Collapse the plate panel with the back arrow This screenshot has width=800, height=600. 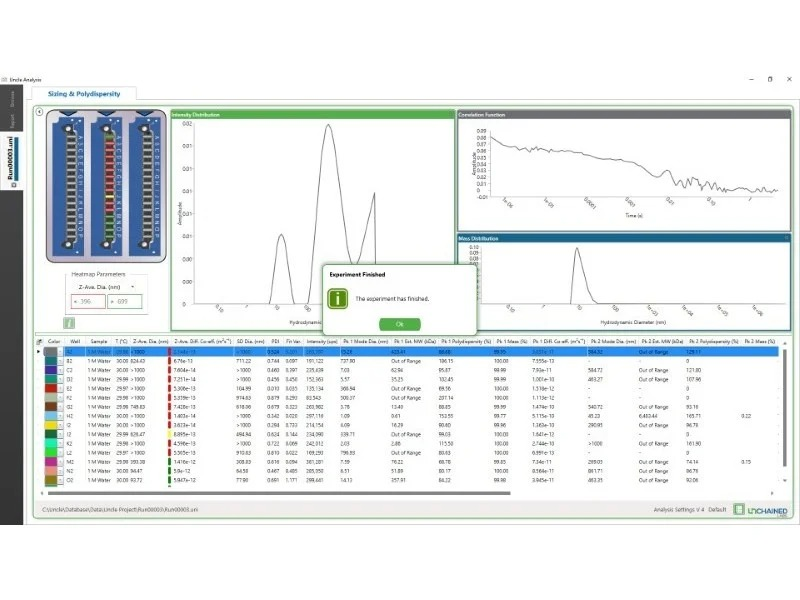click(39, 112)
